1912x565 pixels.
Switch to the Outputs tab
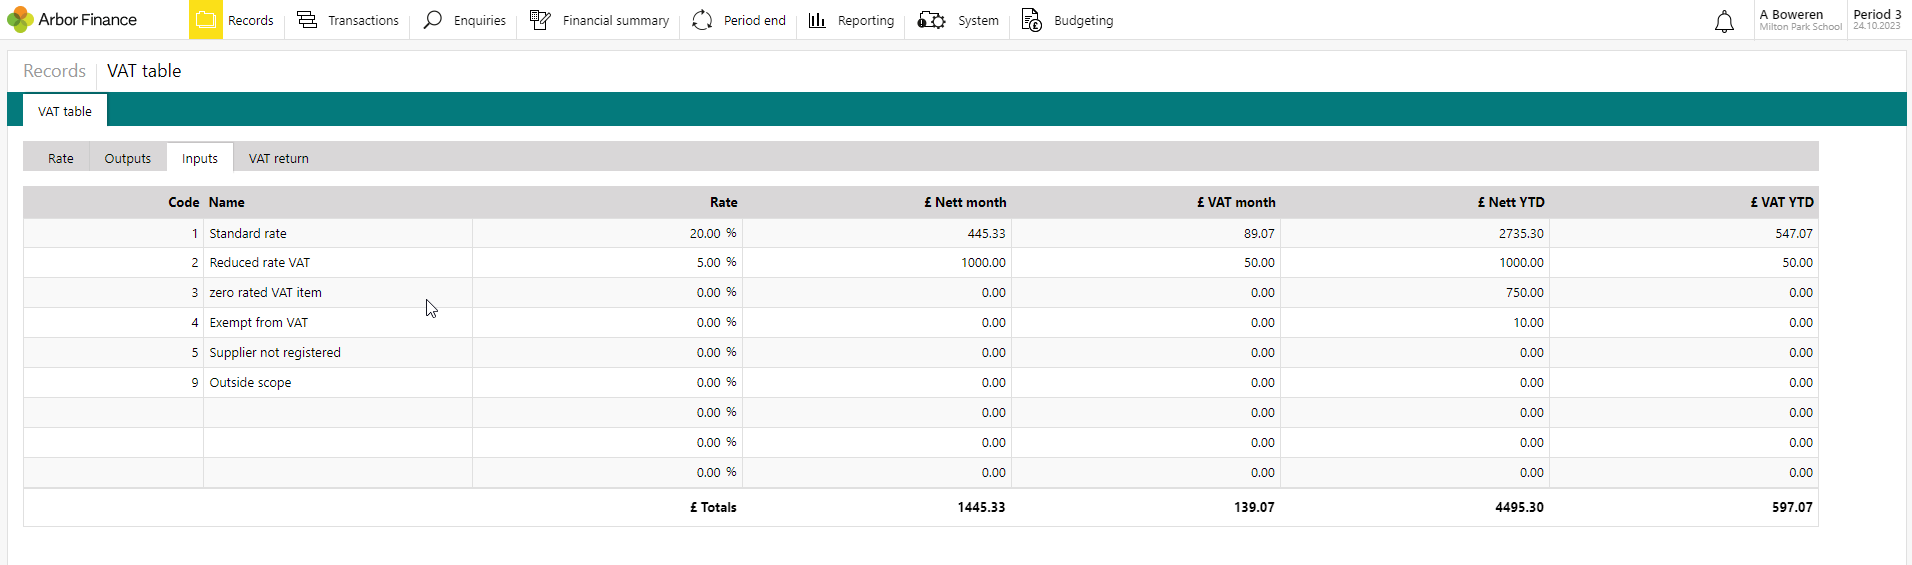[x=127, y=158]
